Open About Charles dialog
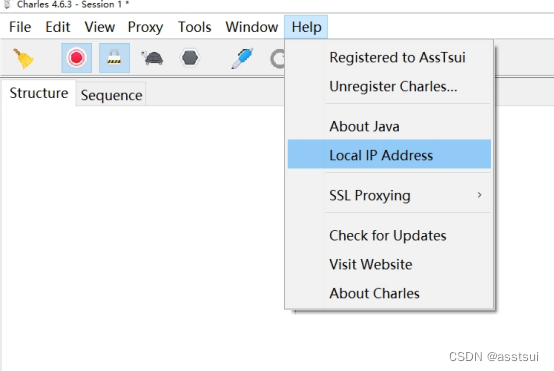Viewport: 554px width, 371px height. pos(389,294)
